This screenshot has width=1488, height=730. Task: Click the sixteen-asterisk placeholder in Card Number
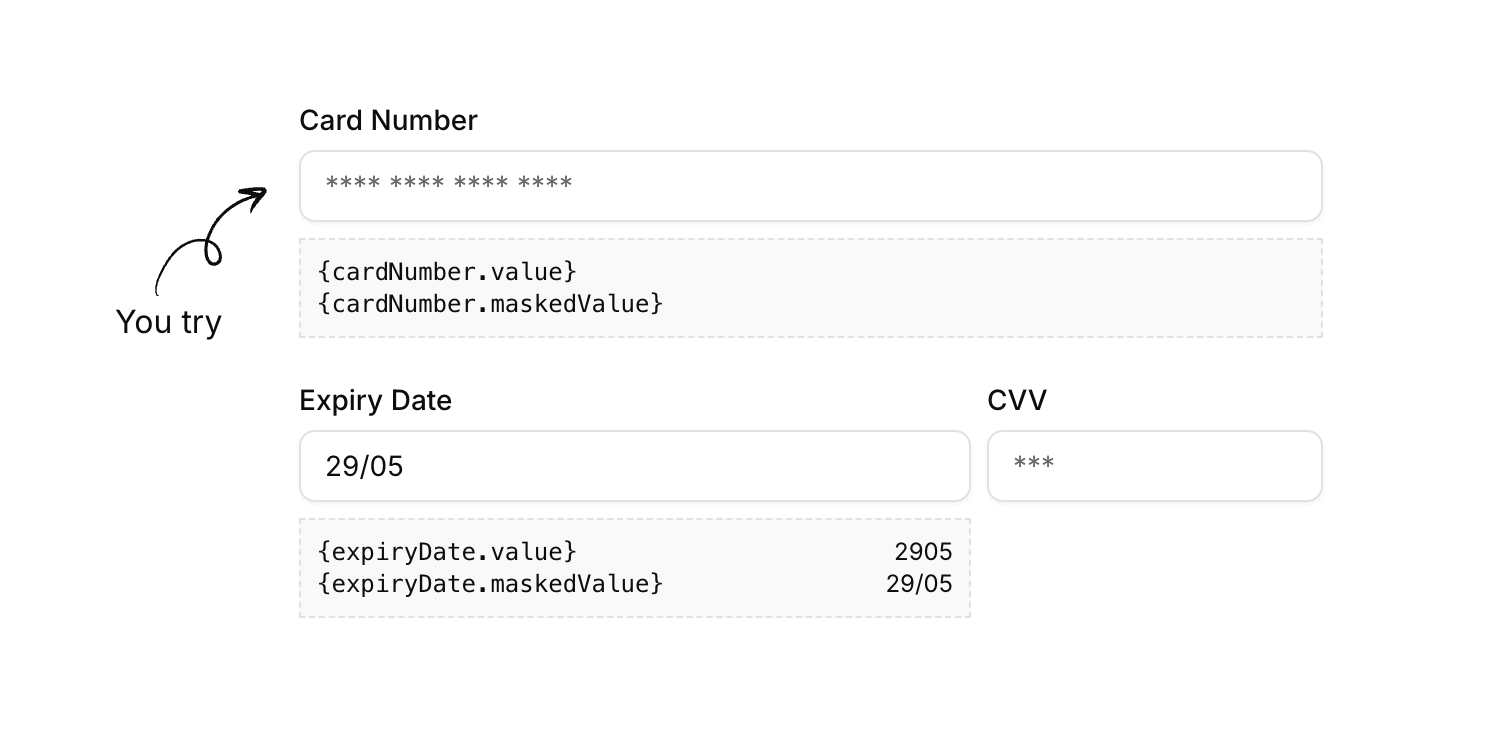point(449,185)
